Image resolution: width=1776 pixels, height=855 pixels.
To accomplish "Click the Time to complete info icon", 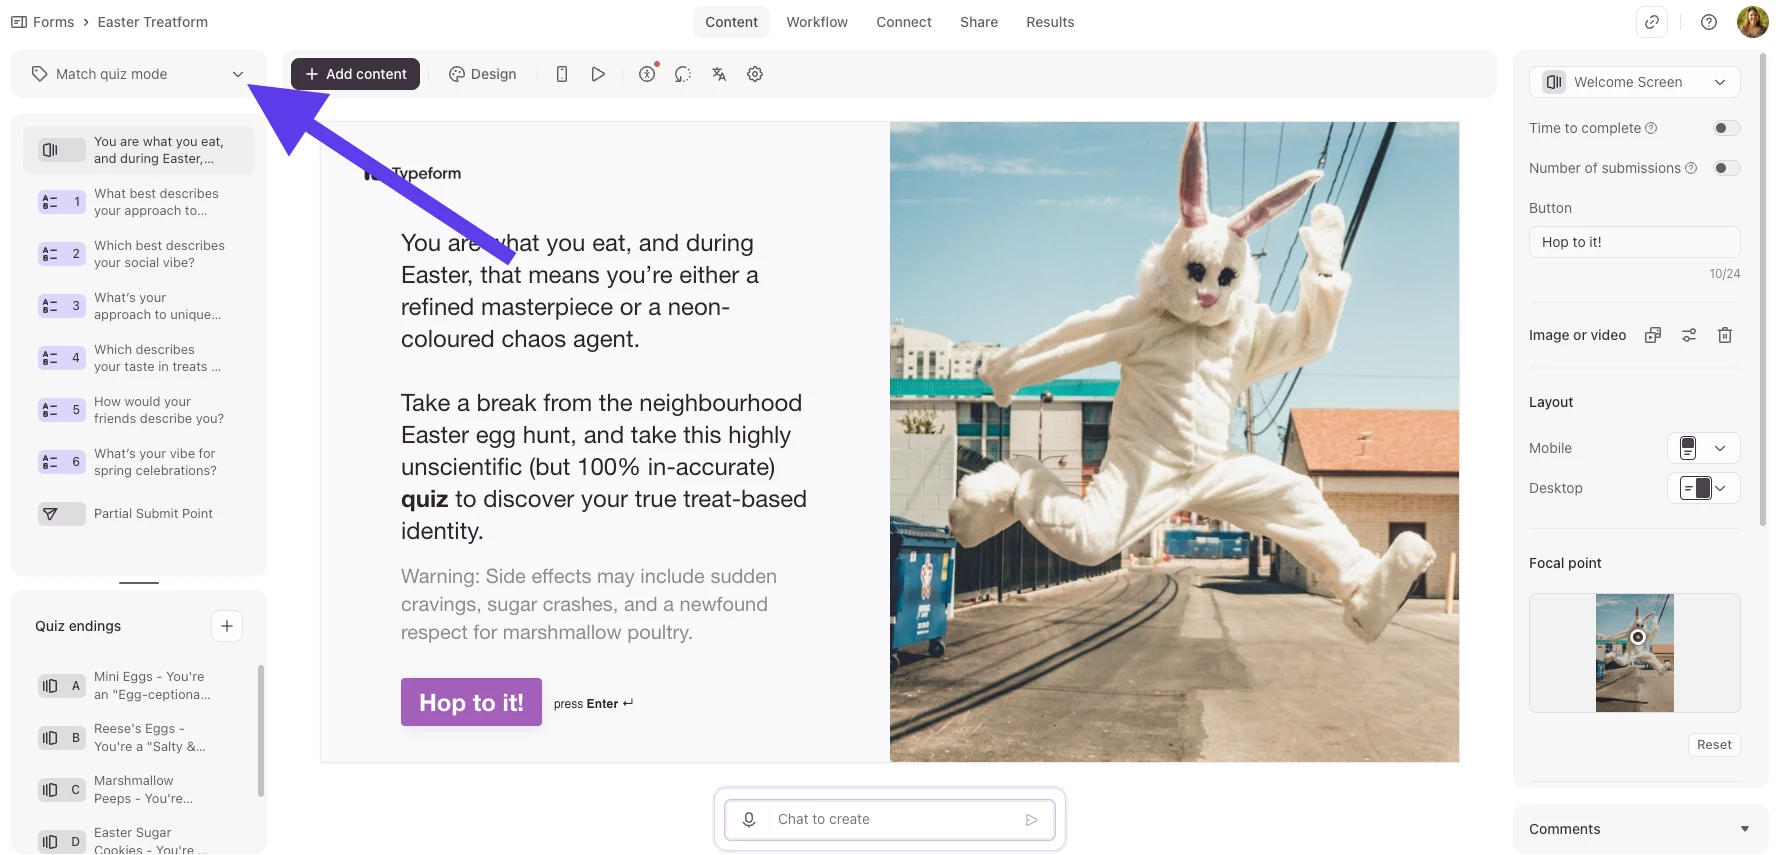I will pyautogui.click(x=1651, y=128).
